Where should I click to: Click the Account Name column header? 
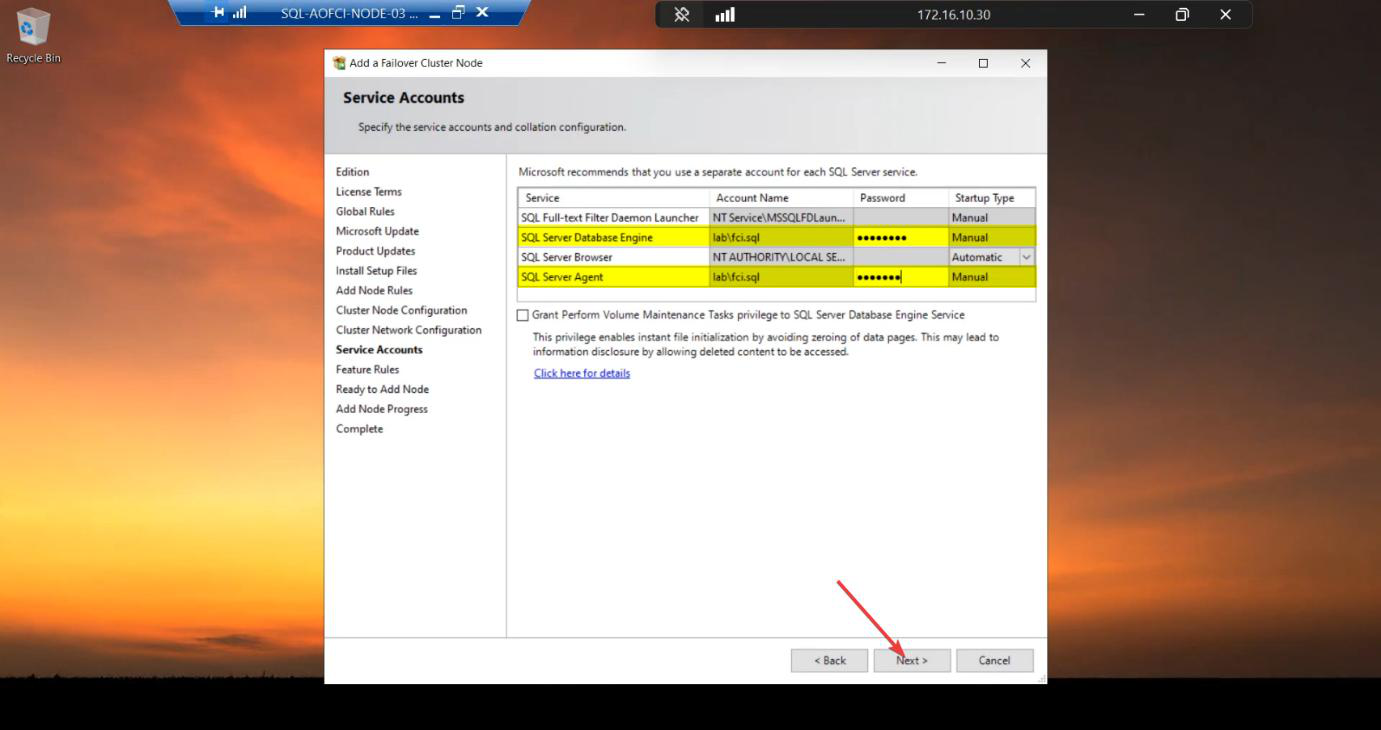tap(781, 198)
